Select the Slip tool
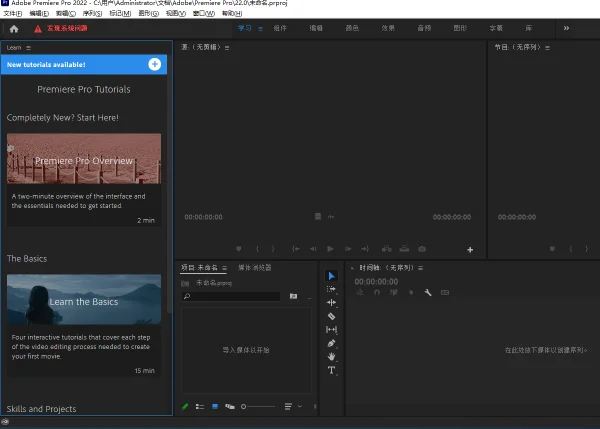600x429 pixels. click(331, 329)
